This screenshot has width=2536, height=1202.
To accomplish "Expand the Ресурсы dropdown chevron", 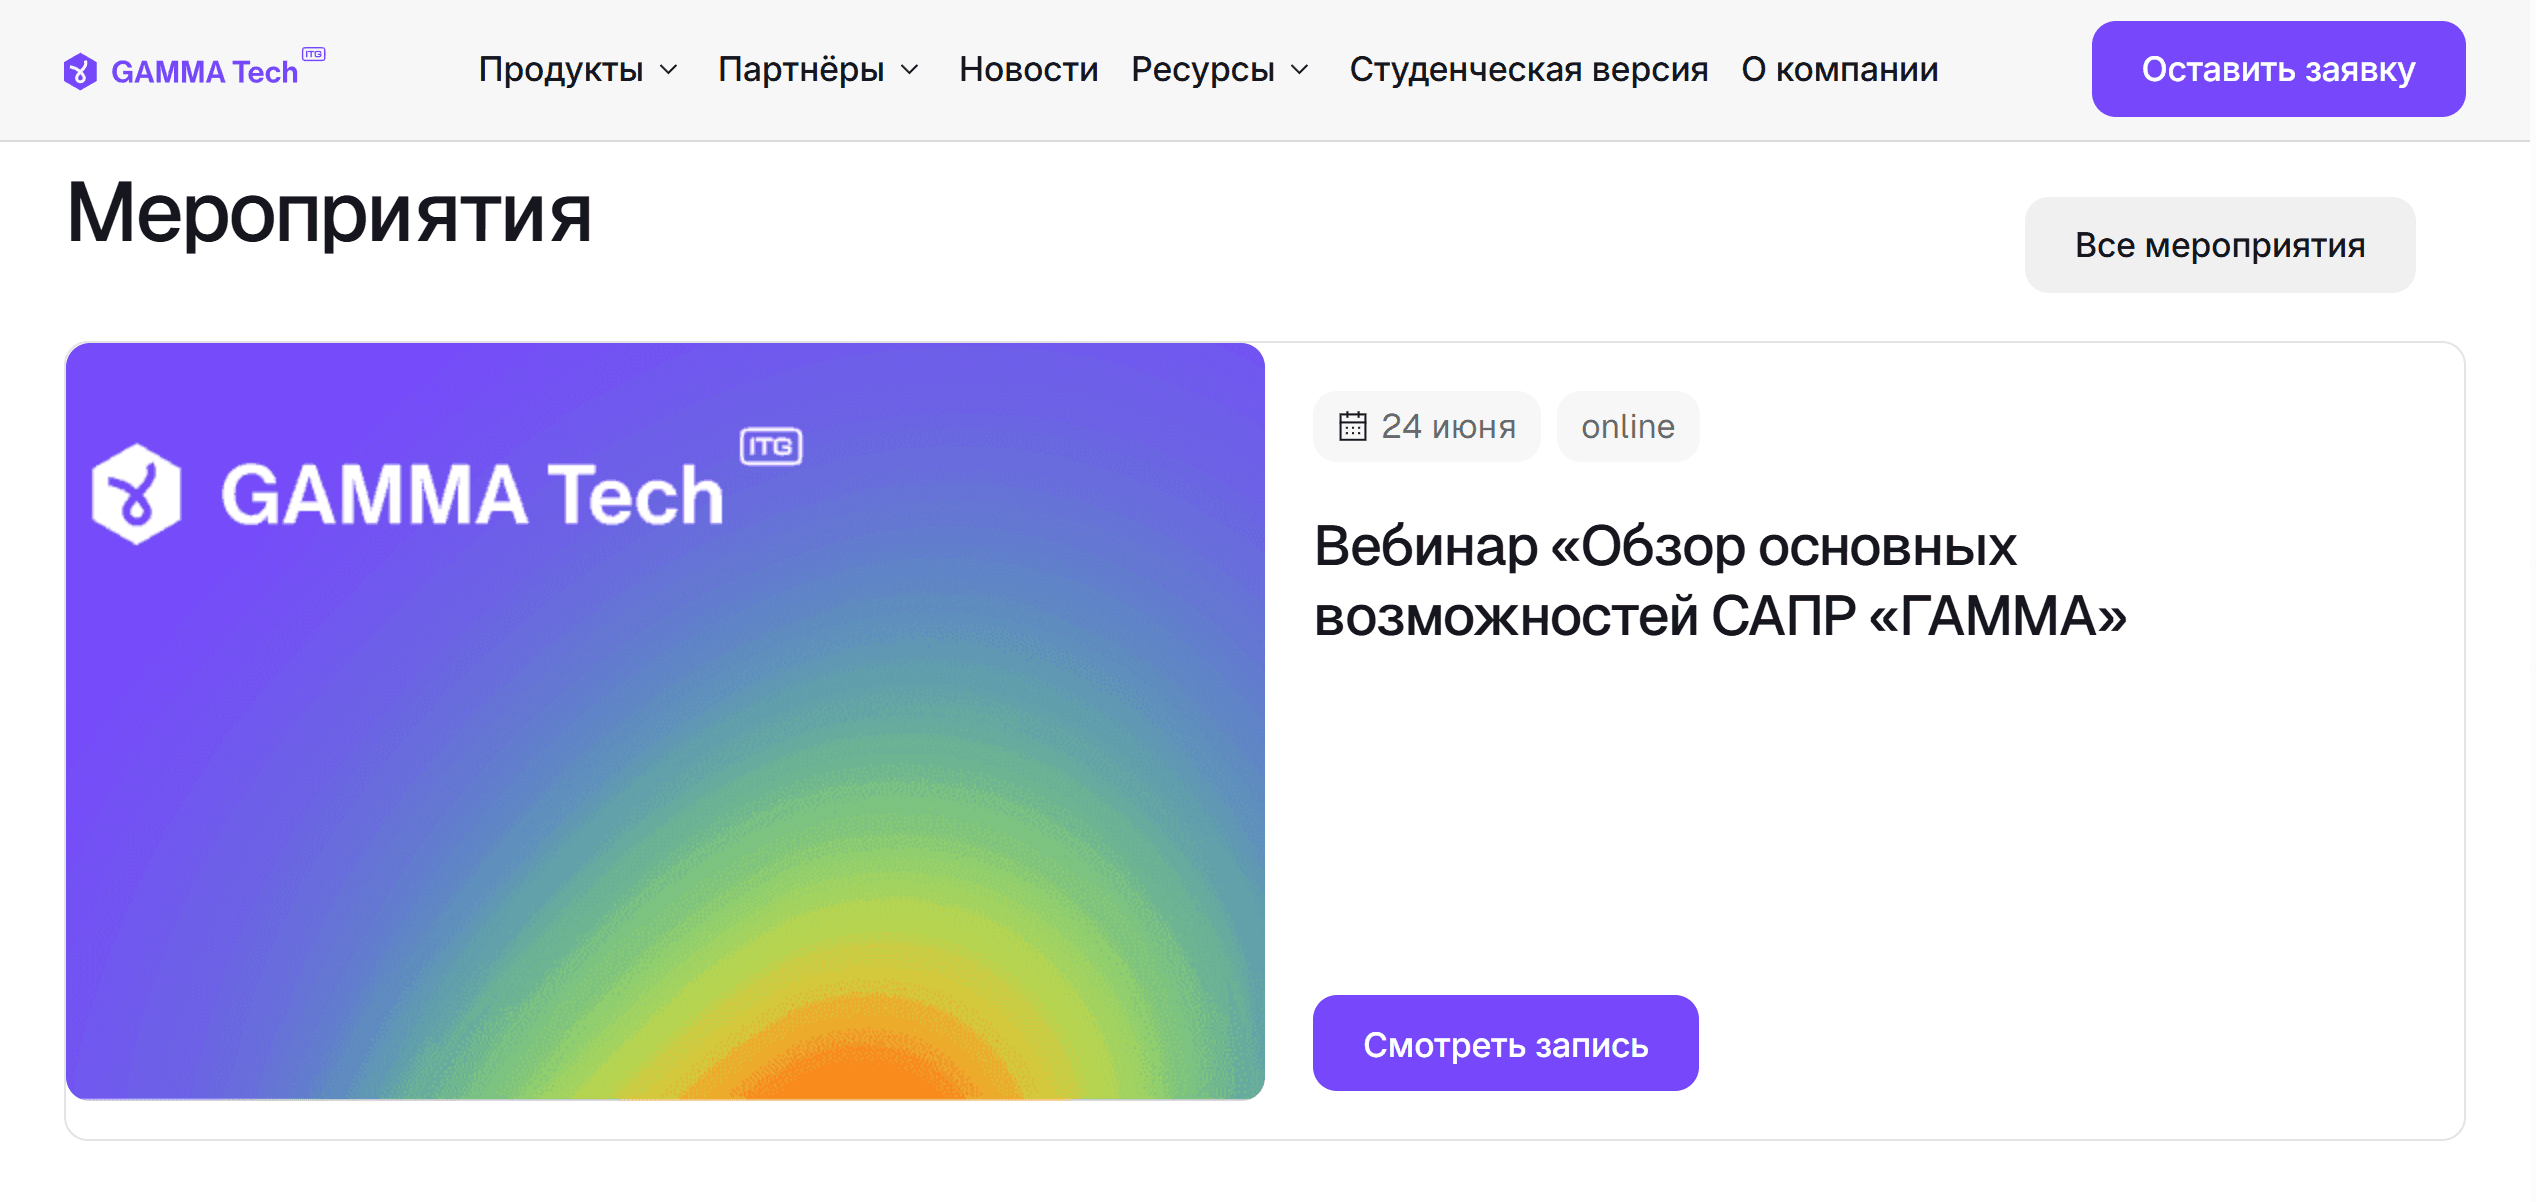I will click(x=1299, y=70).
